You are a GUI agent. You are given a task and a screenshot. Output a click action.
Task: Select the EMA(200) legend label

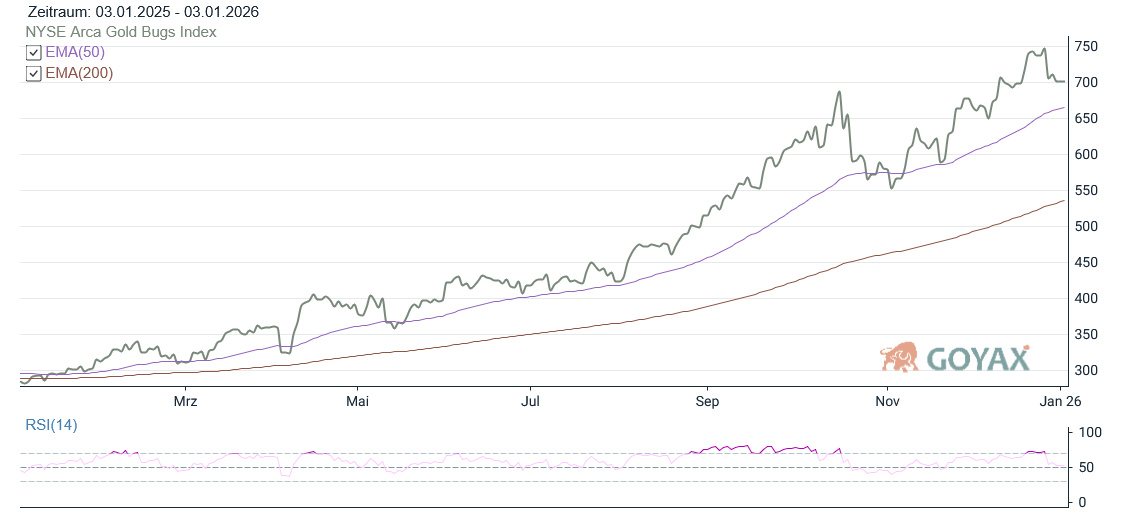(79, 73)
